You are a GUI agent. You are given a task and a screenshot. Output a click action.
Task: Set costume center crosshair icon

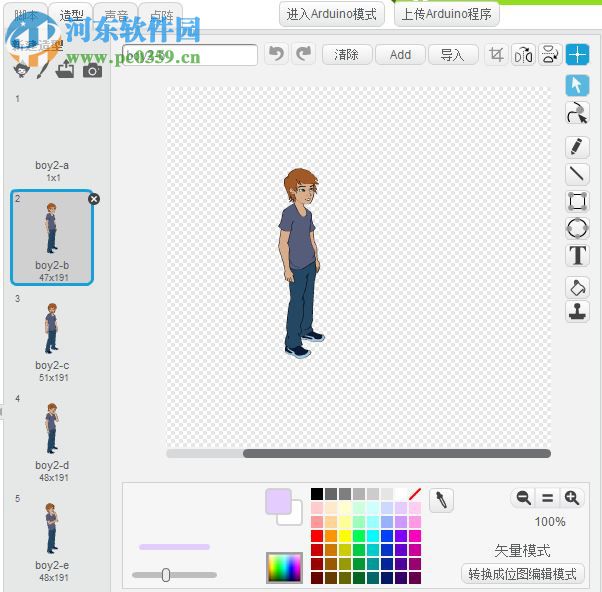(577, 55)
